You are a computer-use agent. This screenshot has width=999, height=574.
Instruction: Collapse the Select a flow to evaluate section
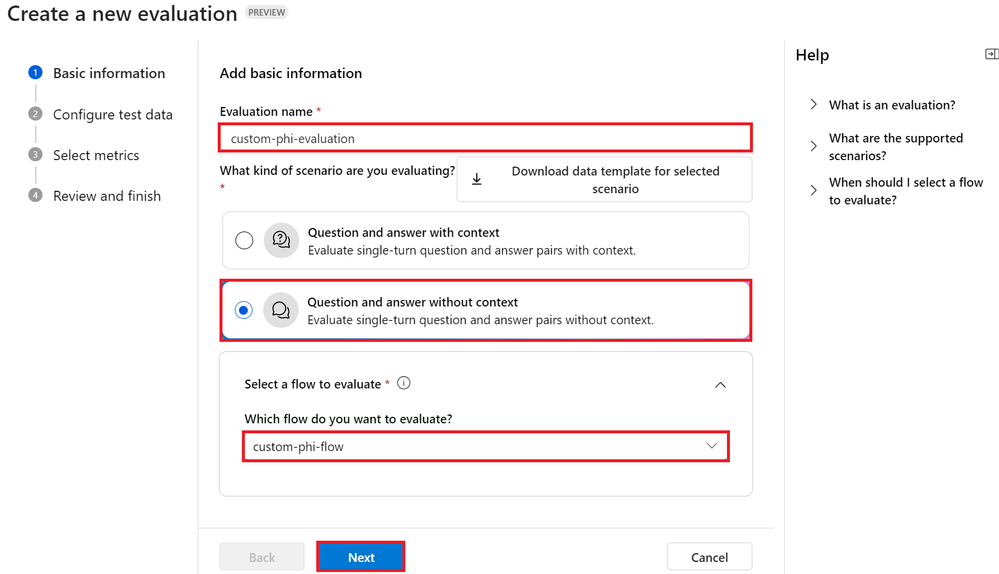point(720,385)
